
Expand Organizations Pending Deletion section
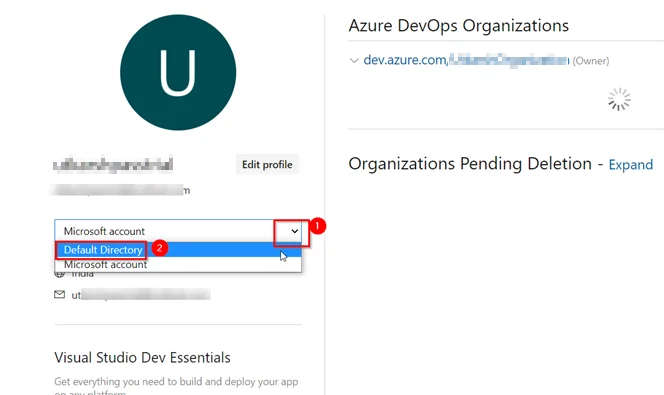[x=631, y=164]
